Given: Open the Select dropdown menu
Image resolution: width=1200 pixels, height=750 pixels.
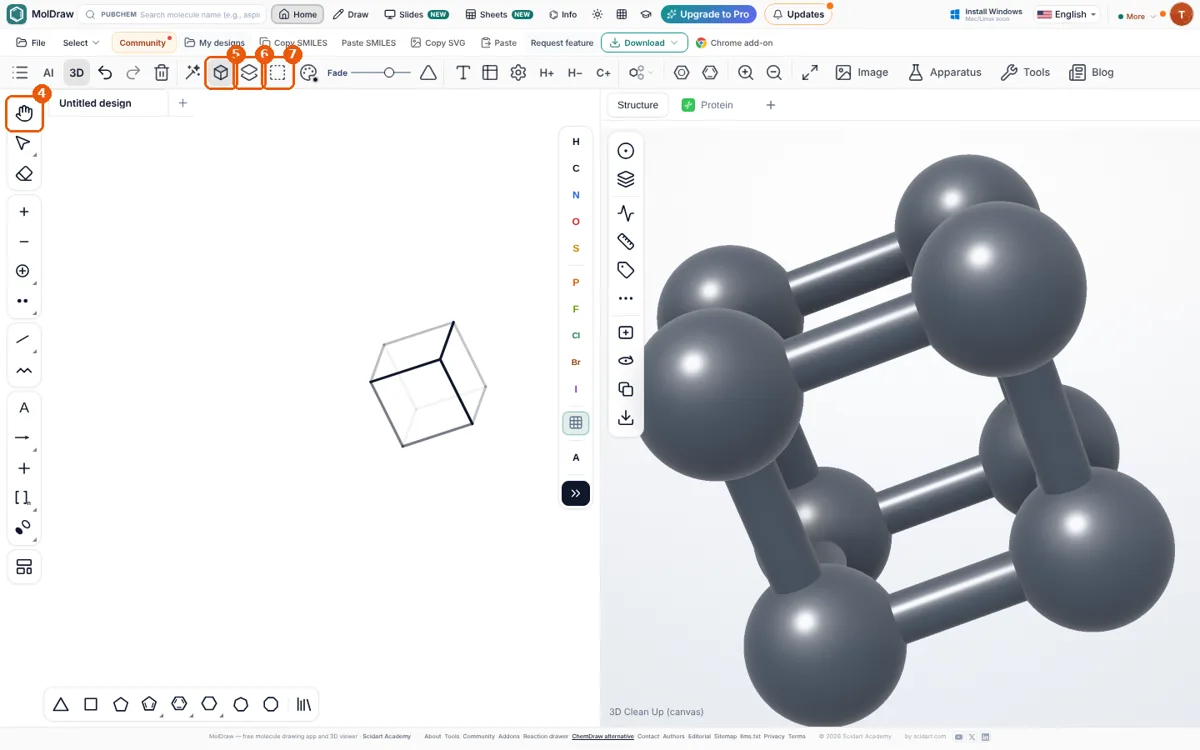Looking at the screenshot, I should (x=81, y=43).
